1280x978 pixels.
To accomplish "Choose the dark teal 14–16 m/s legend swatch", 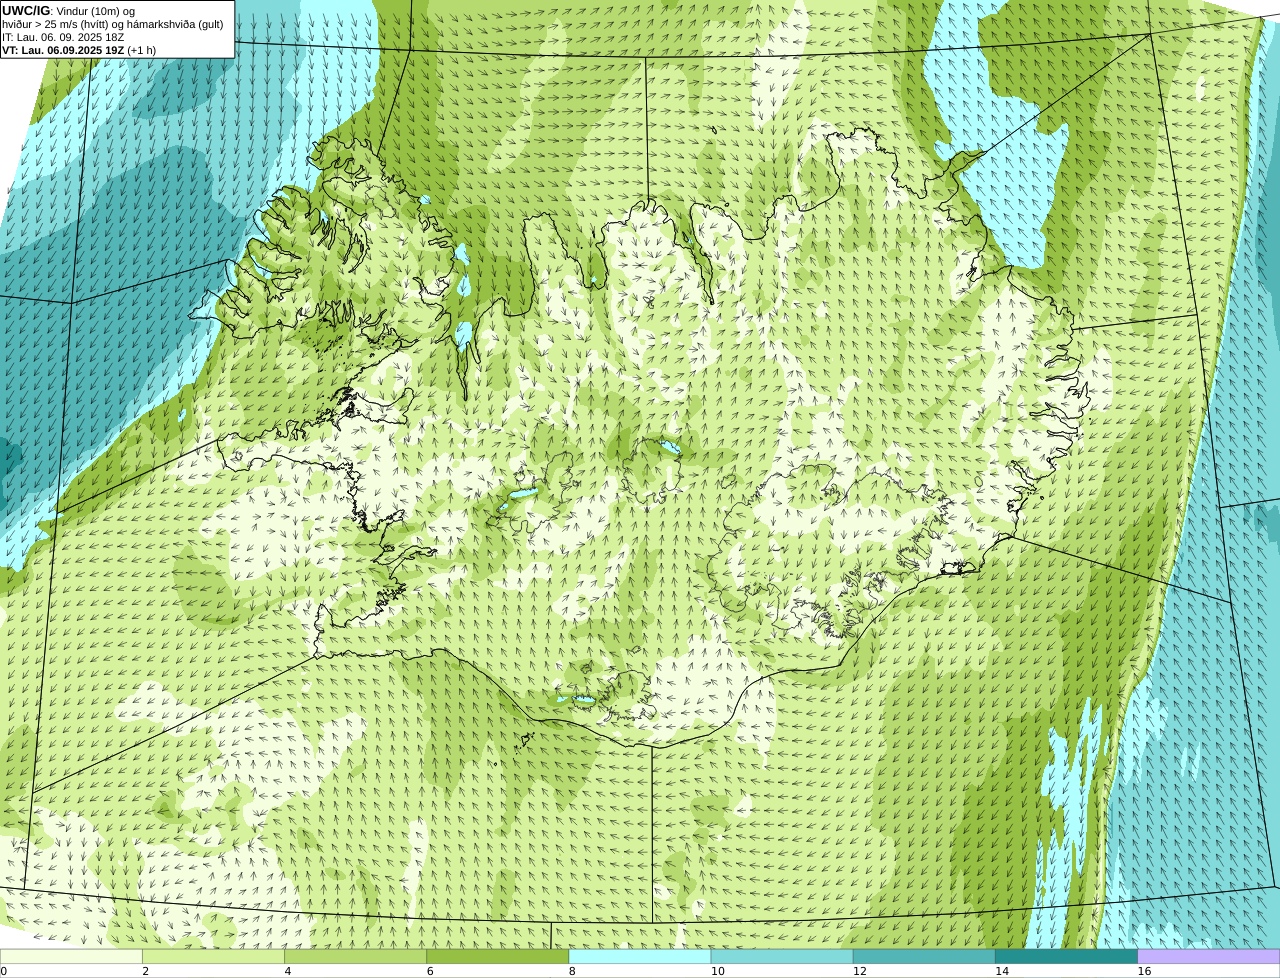I will 1066,956.
